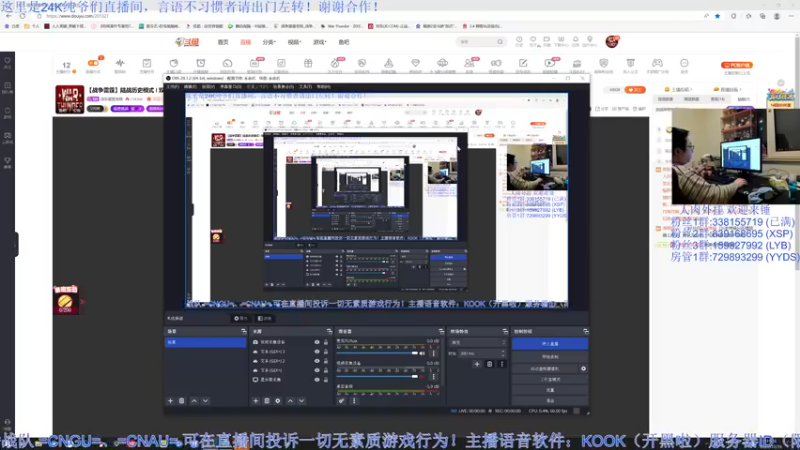Move the selected OBS scene down
Screen dimensions: 800x450
pos(205,401)
